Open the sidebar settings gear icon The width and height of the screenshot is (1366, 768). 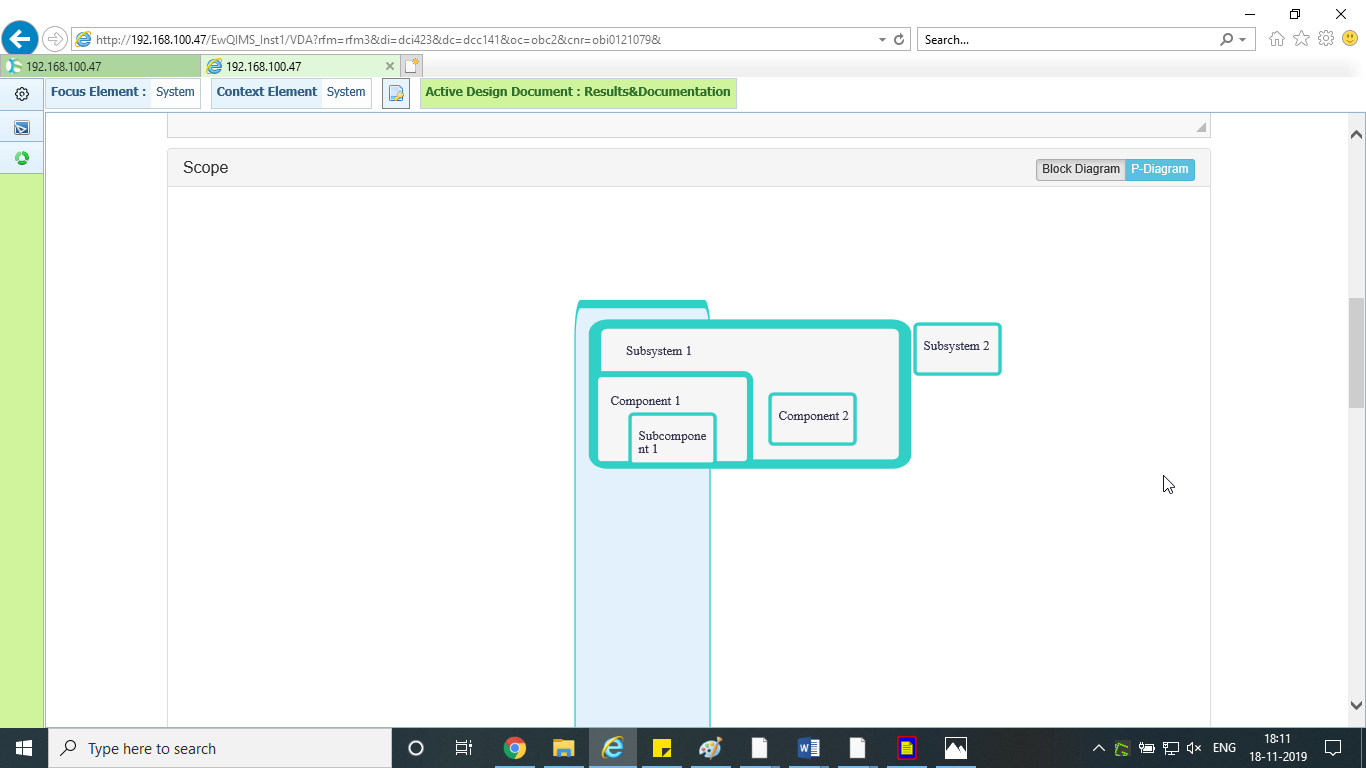(22, 94)
